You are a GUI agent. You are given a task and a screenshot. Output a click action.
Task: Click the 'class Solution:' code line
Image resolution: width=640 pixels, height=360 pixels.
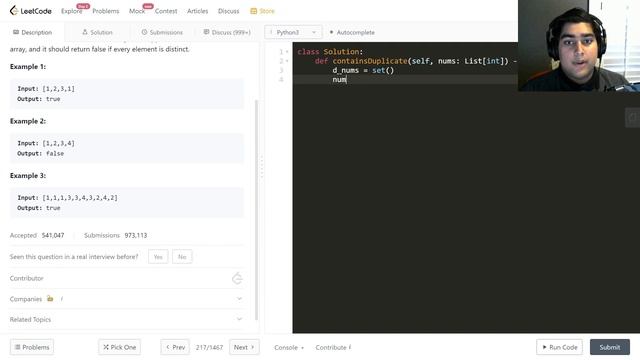point(330,52)
